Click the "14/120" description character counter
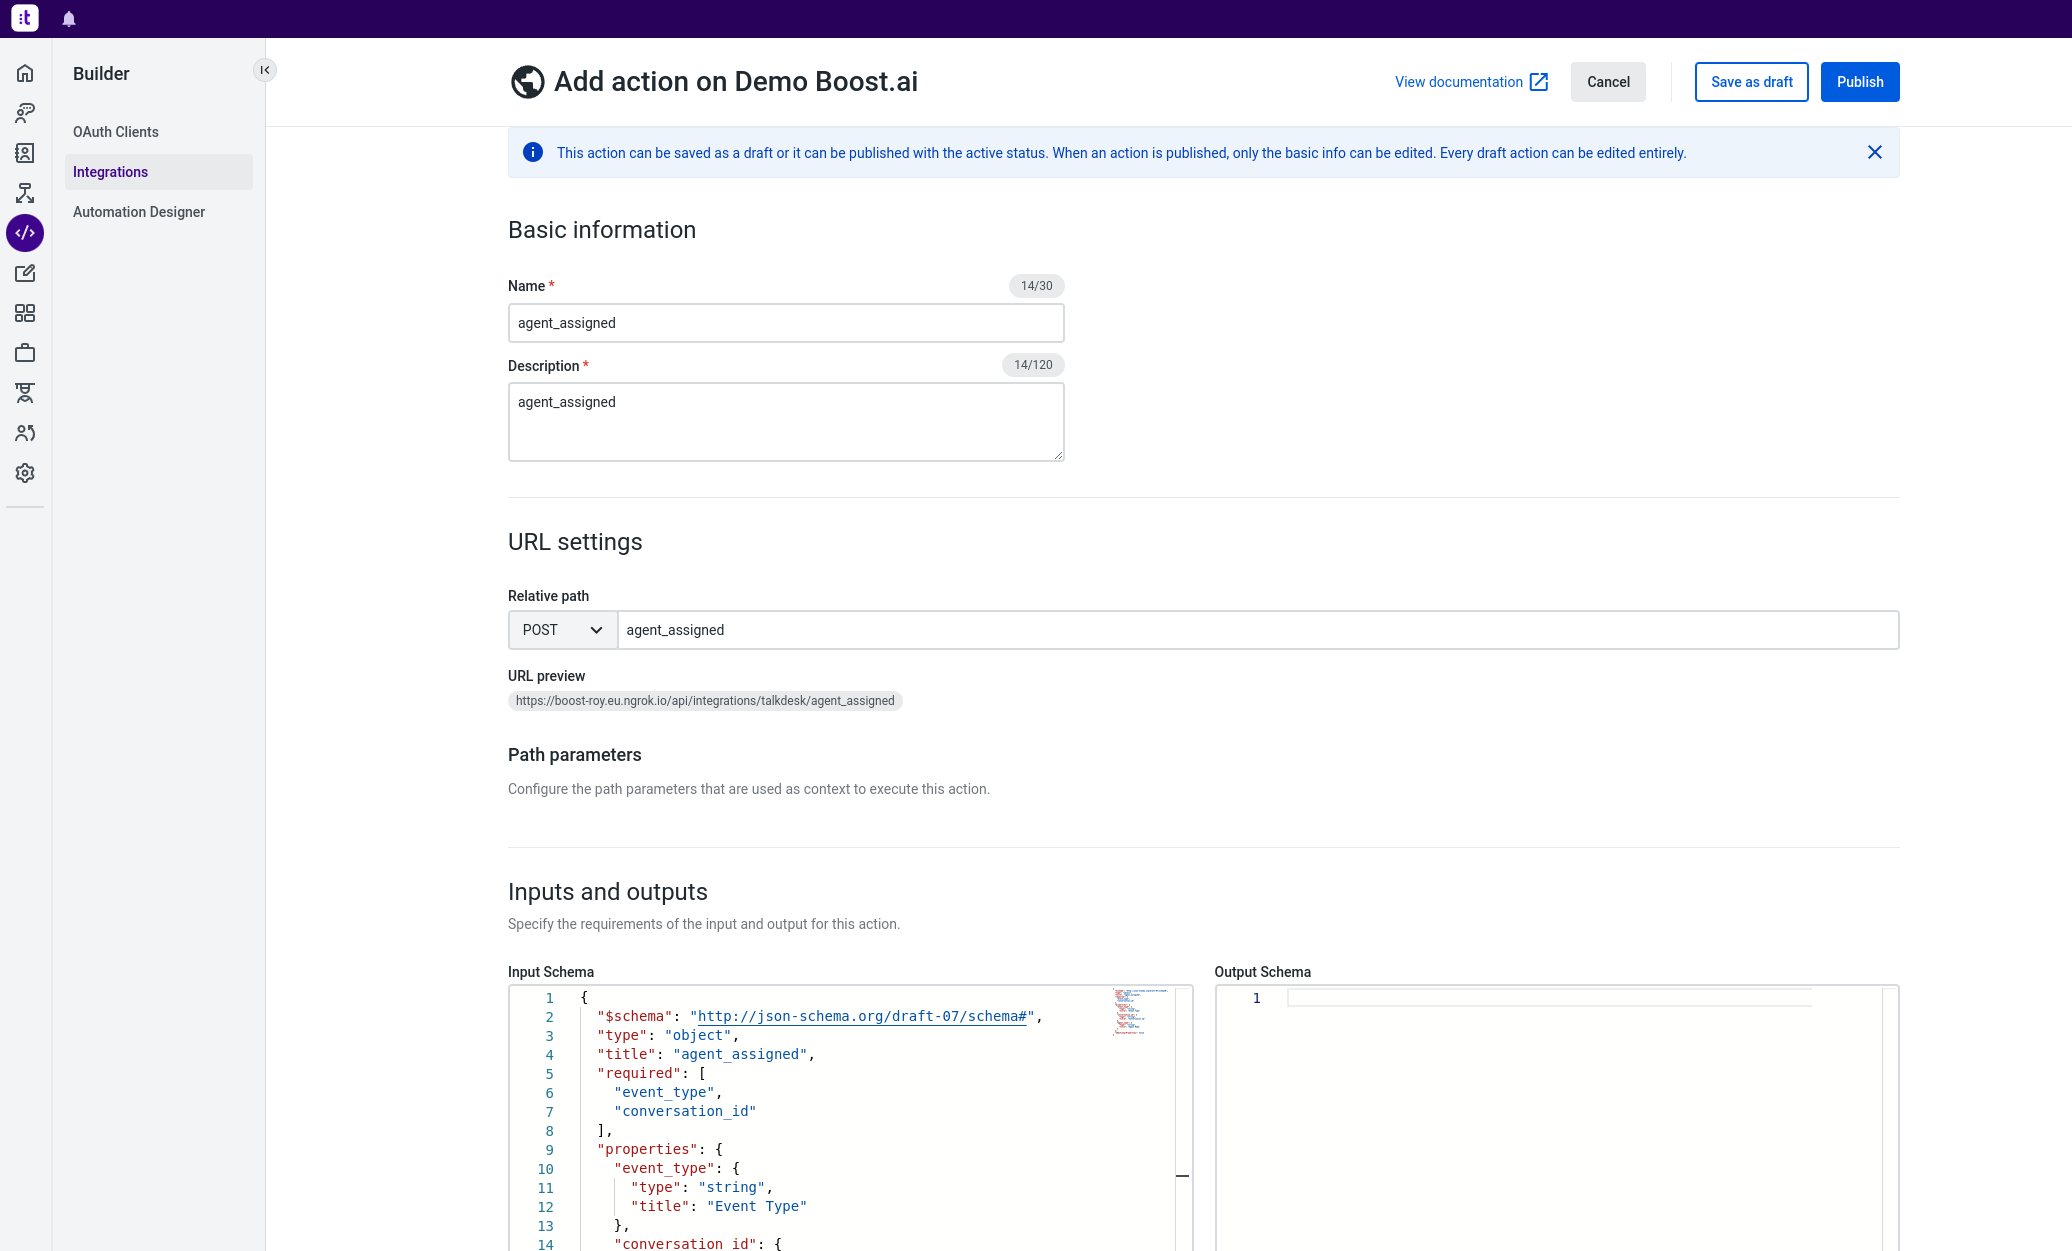Image resolution: width=2072 pixels, height=1251 pixels. click(x=1033, y=365)
